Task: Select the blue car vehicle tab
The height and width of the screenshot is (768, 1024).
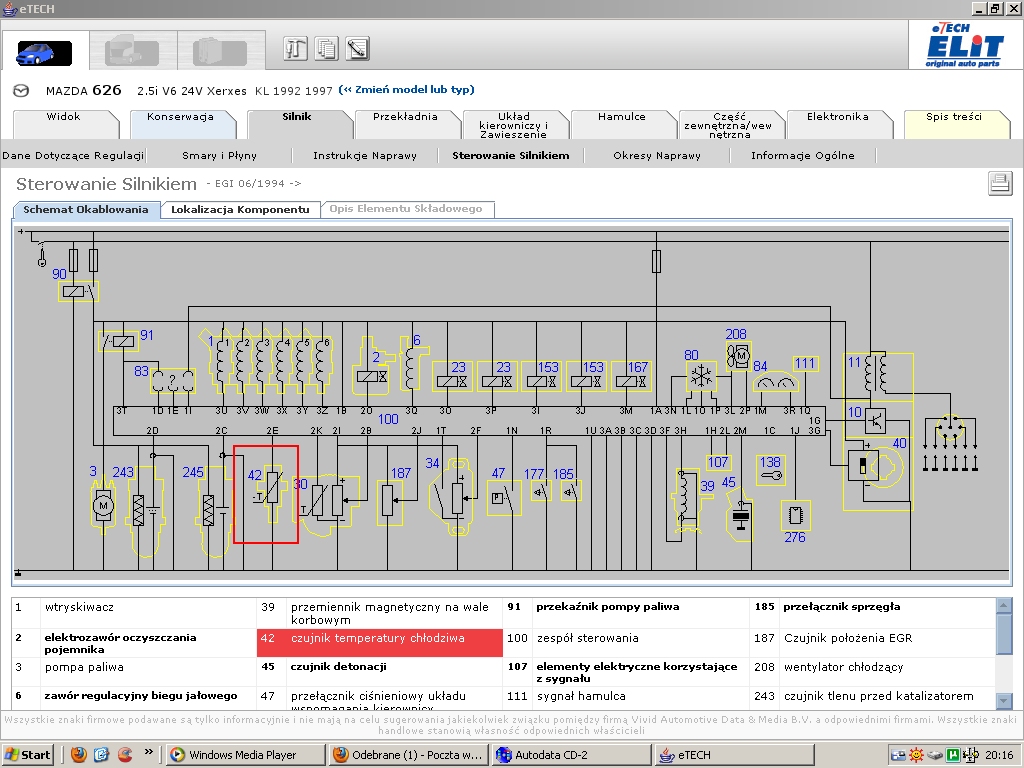Action: coord(44,52)
